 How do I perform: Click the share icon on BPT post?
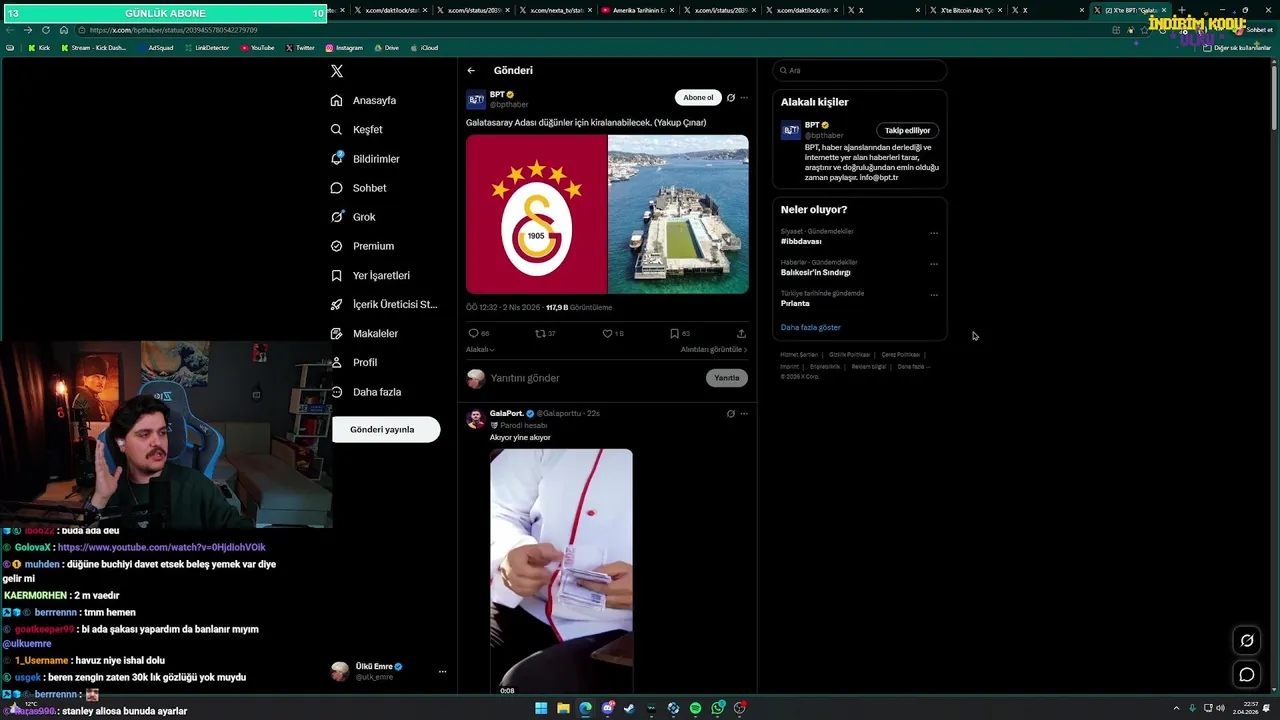coord(741,334)
